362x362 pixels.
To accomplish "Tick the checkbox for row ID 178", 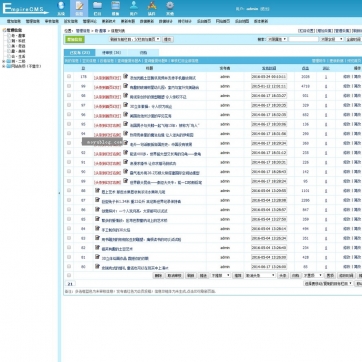I will pyautogui.click(x=69, y=76).
